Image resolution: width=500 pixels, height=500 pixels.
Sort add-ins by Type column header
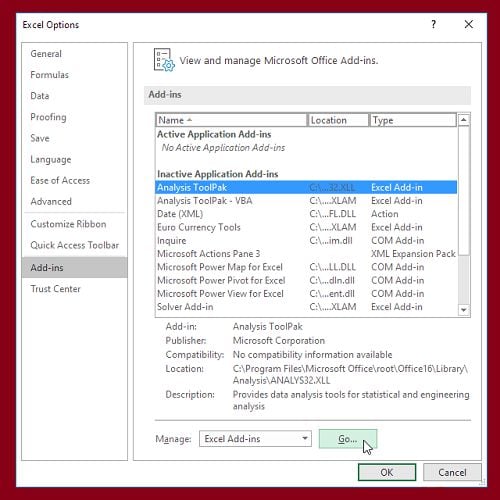click(x=413, y=120)
